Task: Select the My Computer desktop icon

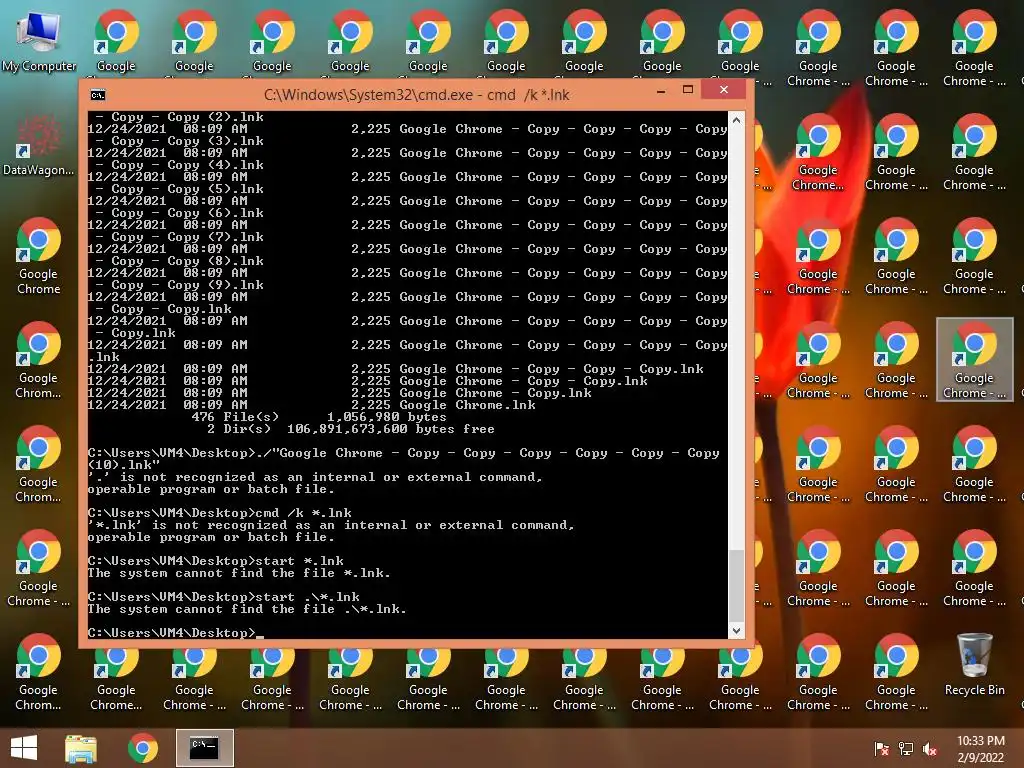Action: coord(39,42)
